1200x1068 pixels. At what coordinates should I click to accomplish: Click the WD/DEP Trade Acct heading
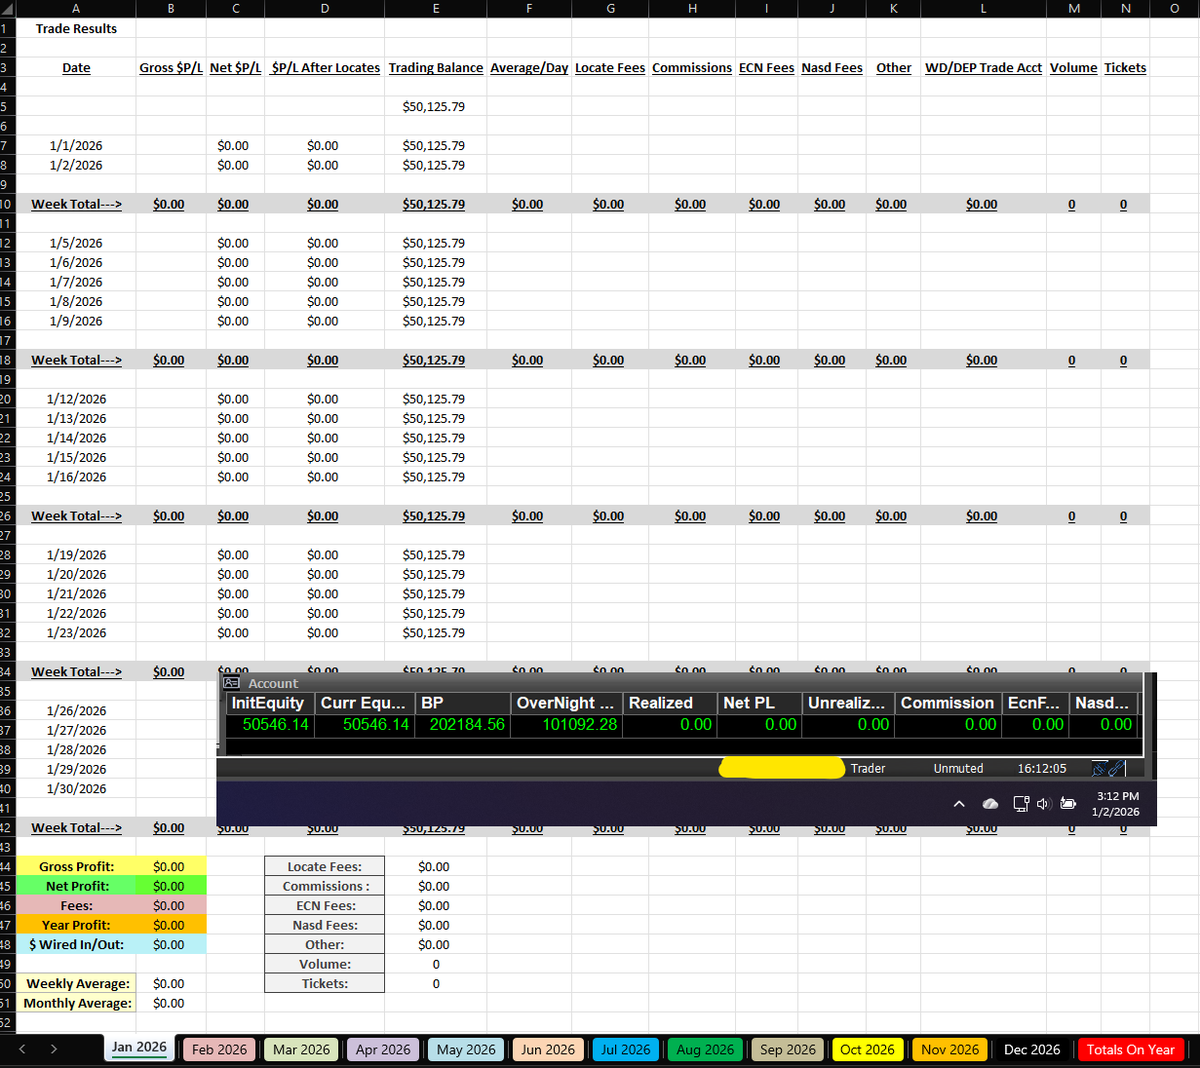[x=983, y=68]
